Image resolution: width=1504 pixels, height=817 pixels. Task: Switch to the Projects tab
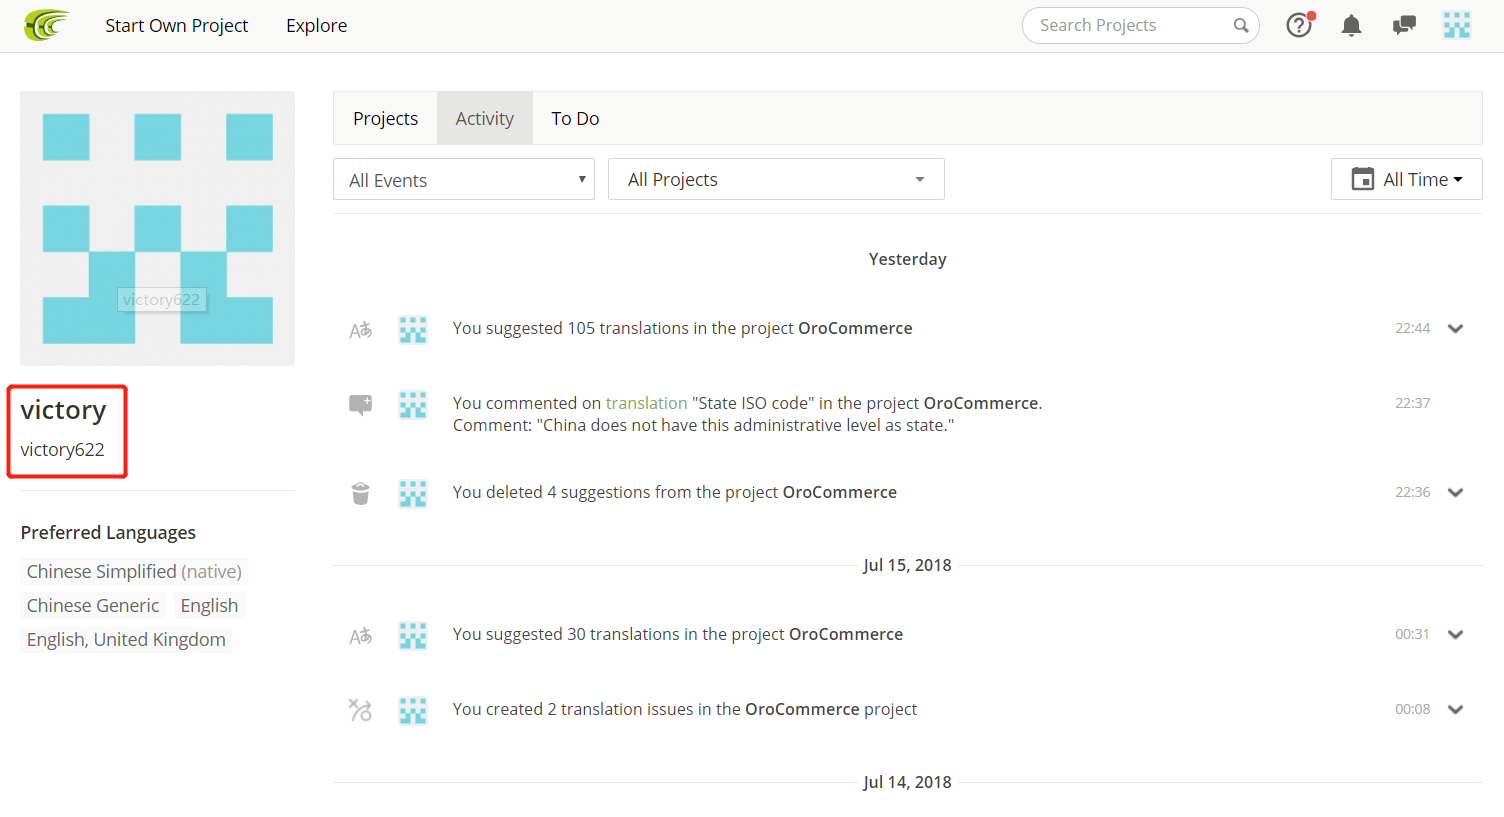click(385, 118)
